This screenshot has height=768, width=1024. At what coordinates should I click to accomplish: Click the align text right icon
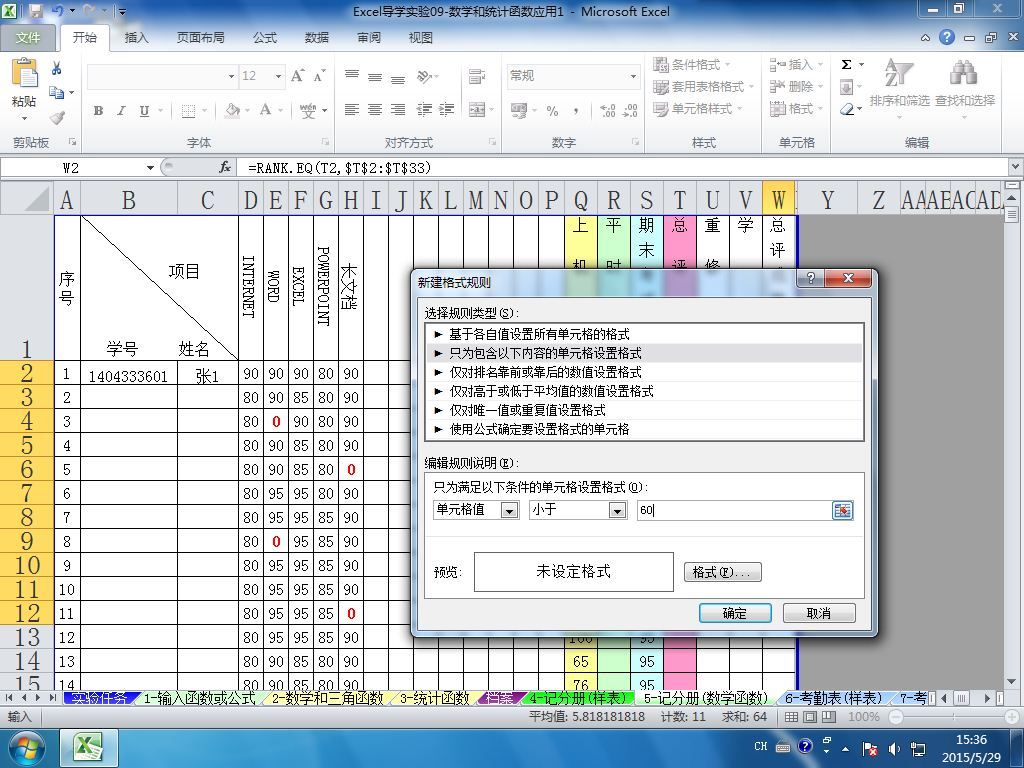398,110
